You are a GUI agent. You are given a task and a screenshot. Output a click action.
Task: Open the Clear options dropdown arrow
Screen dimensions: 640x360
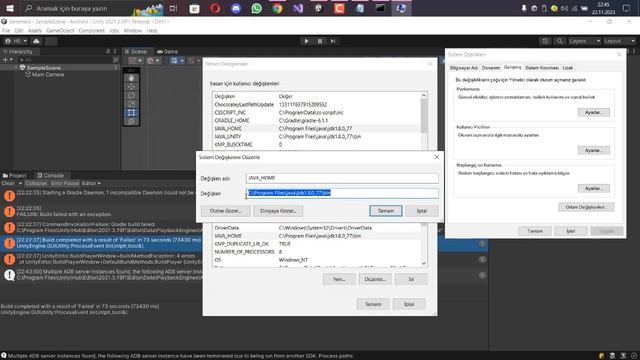(20, 184)
